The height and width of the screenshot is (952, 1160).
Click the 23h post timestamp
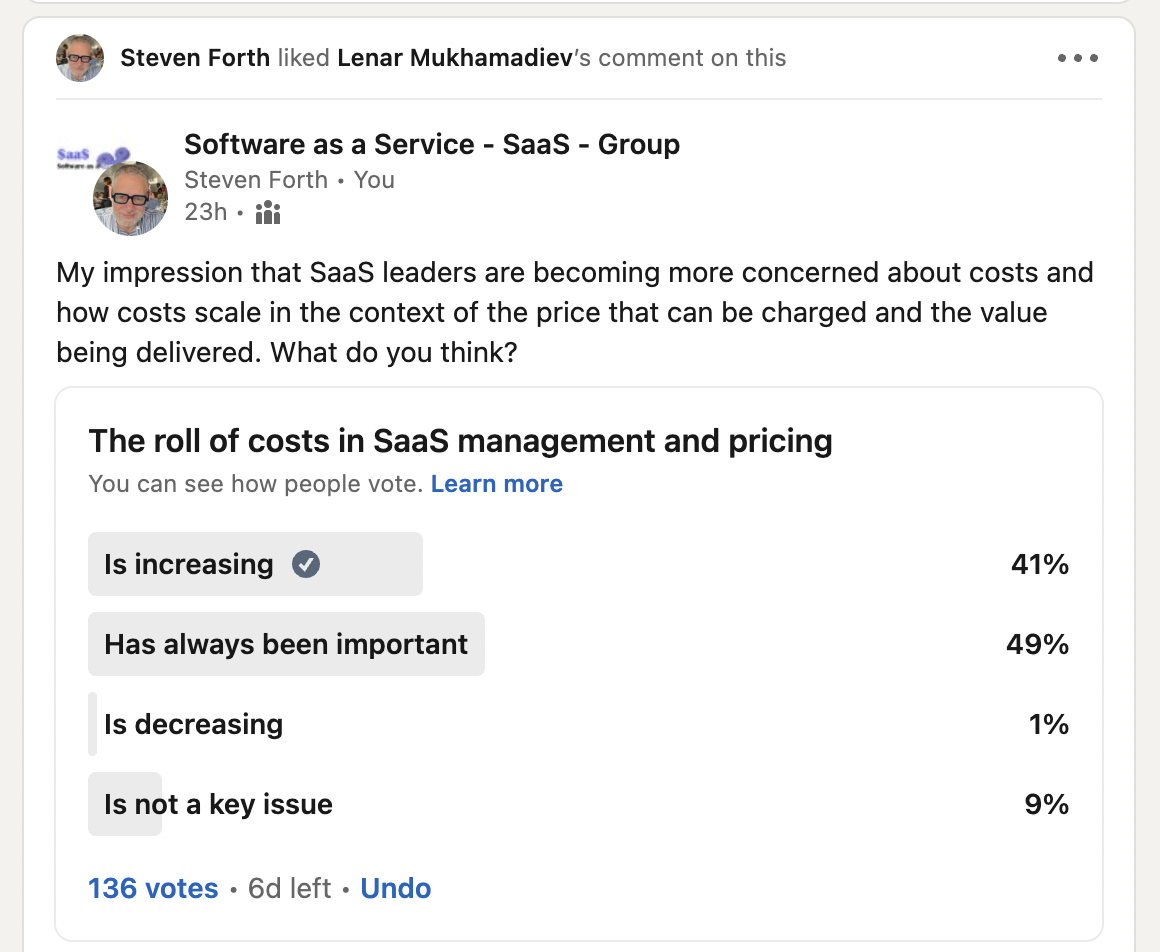pyautogui.click(x=206, y=212)
